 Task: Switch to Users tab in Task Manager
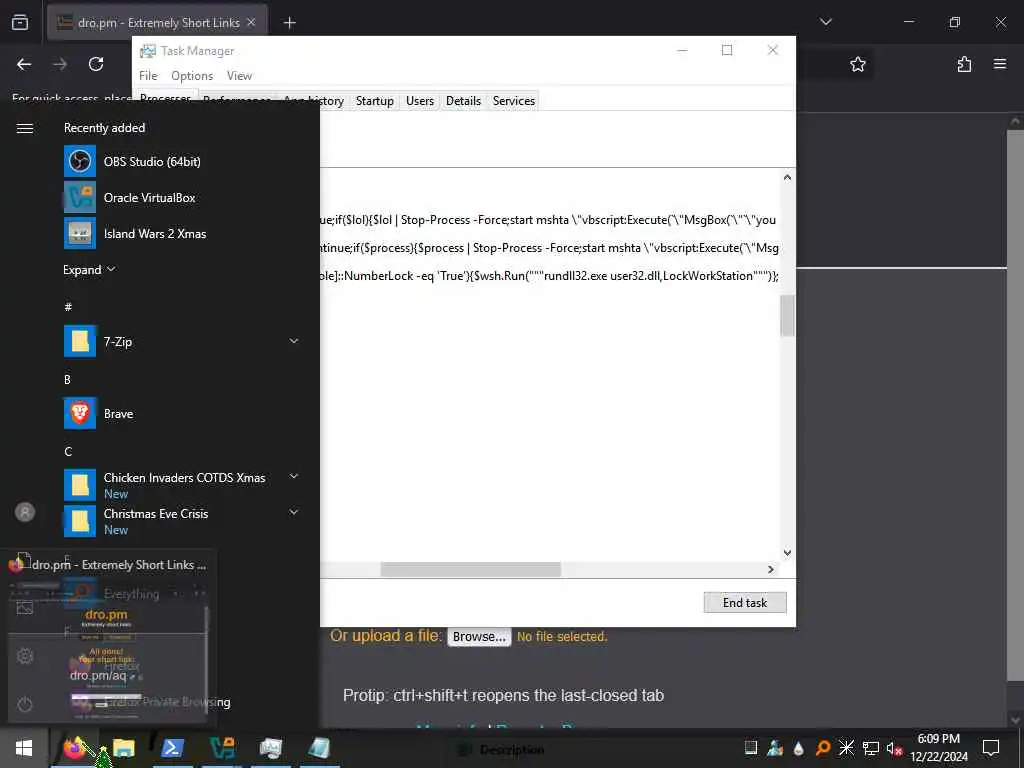[420, 101]
